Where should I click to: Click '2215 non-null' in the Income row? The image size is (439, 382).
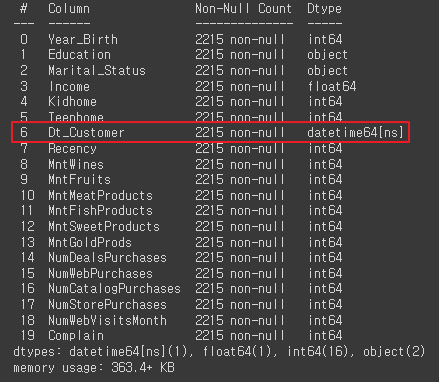pos(240,87)
